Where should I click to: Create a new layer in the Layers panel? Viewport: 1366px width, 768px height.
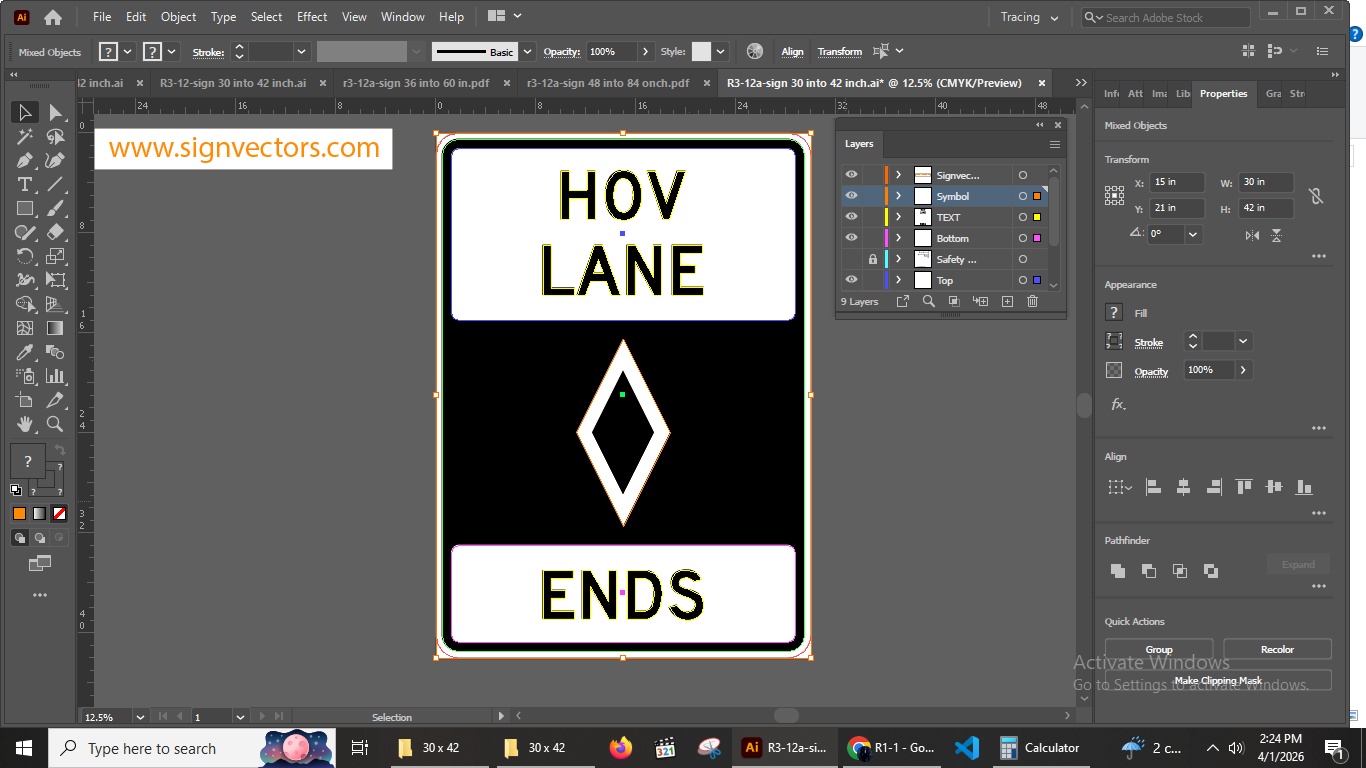point(1007,301)
